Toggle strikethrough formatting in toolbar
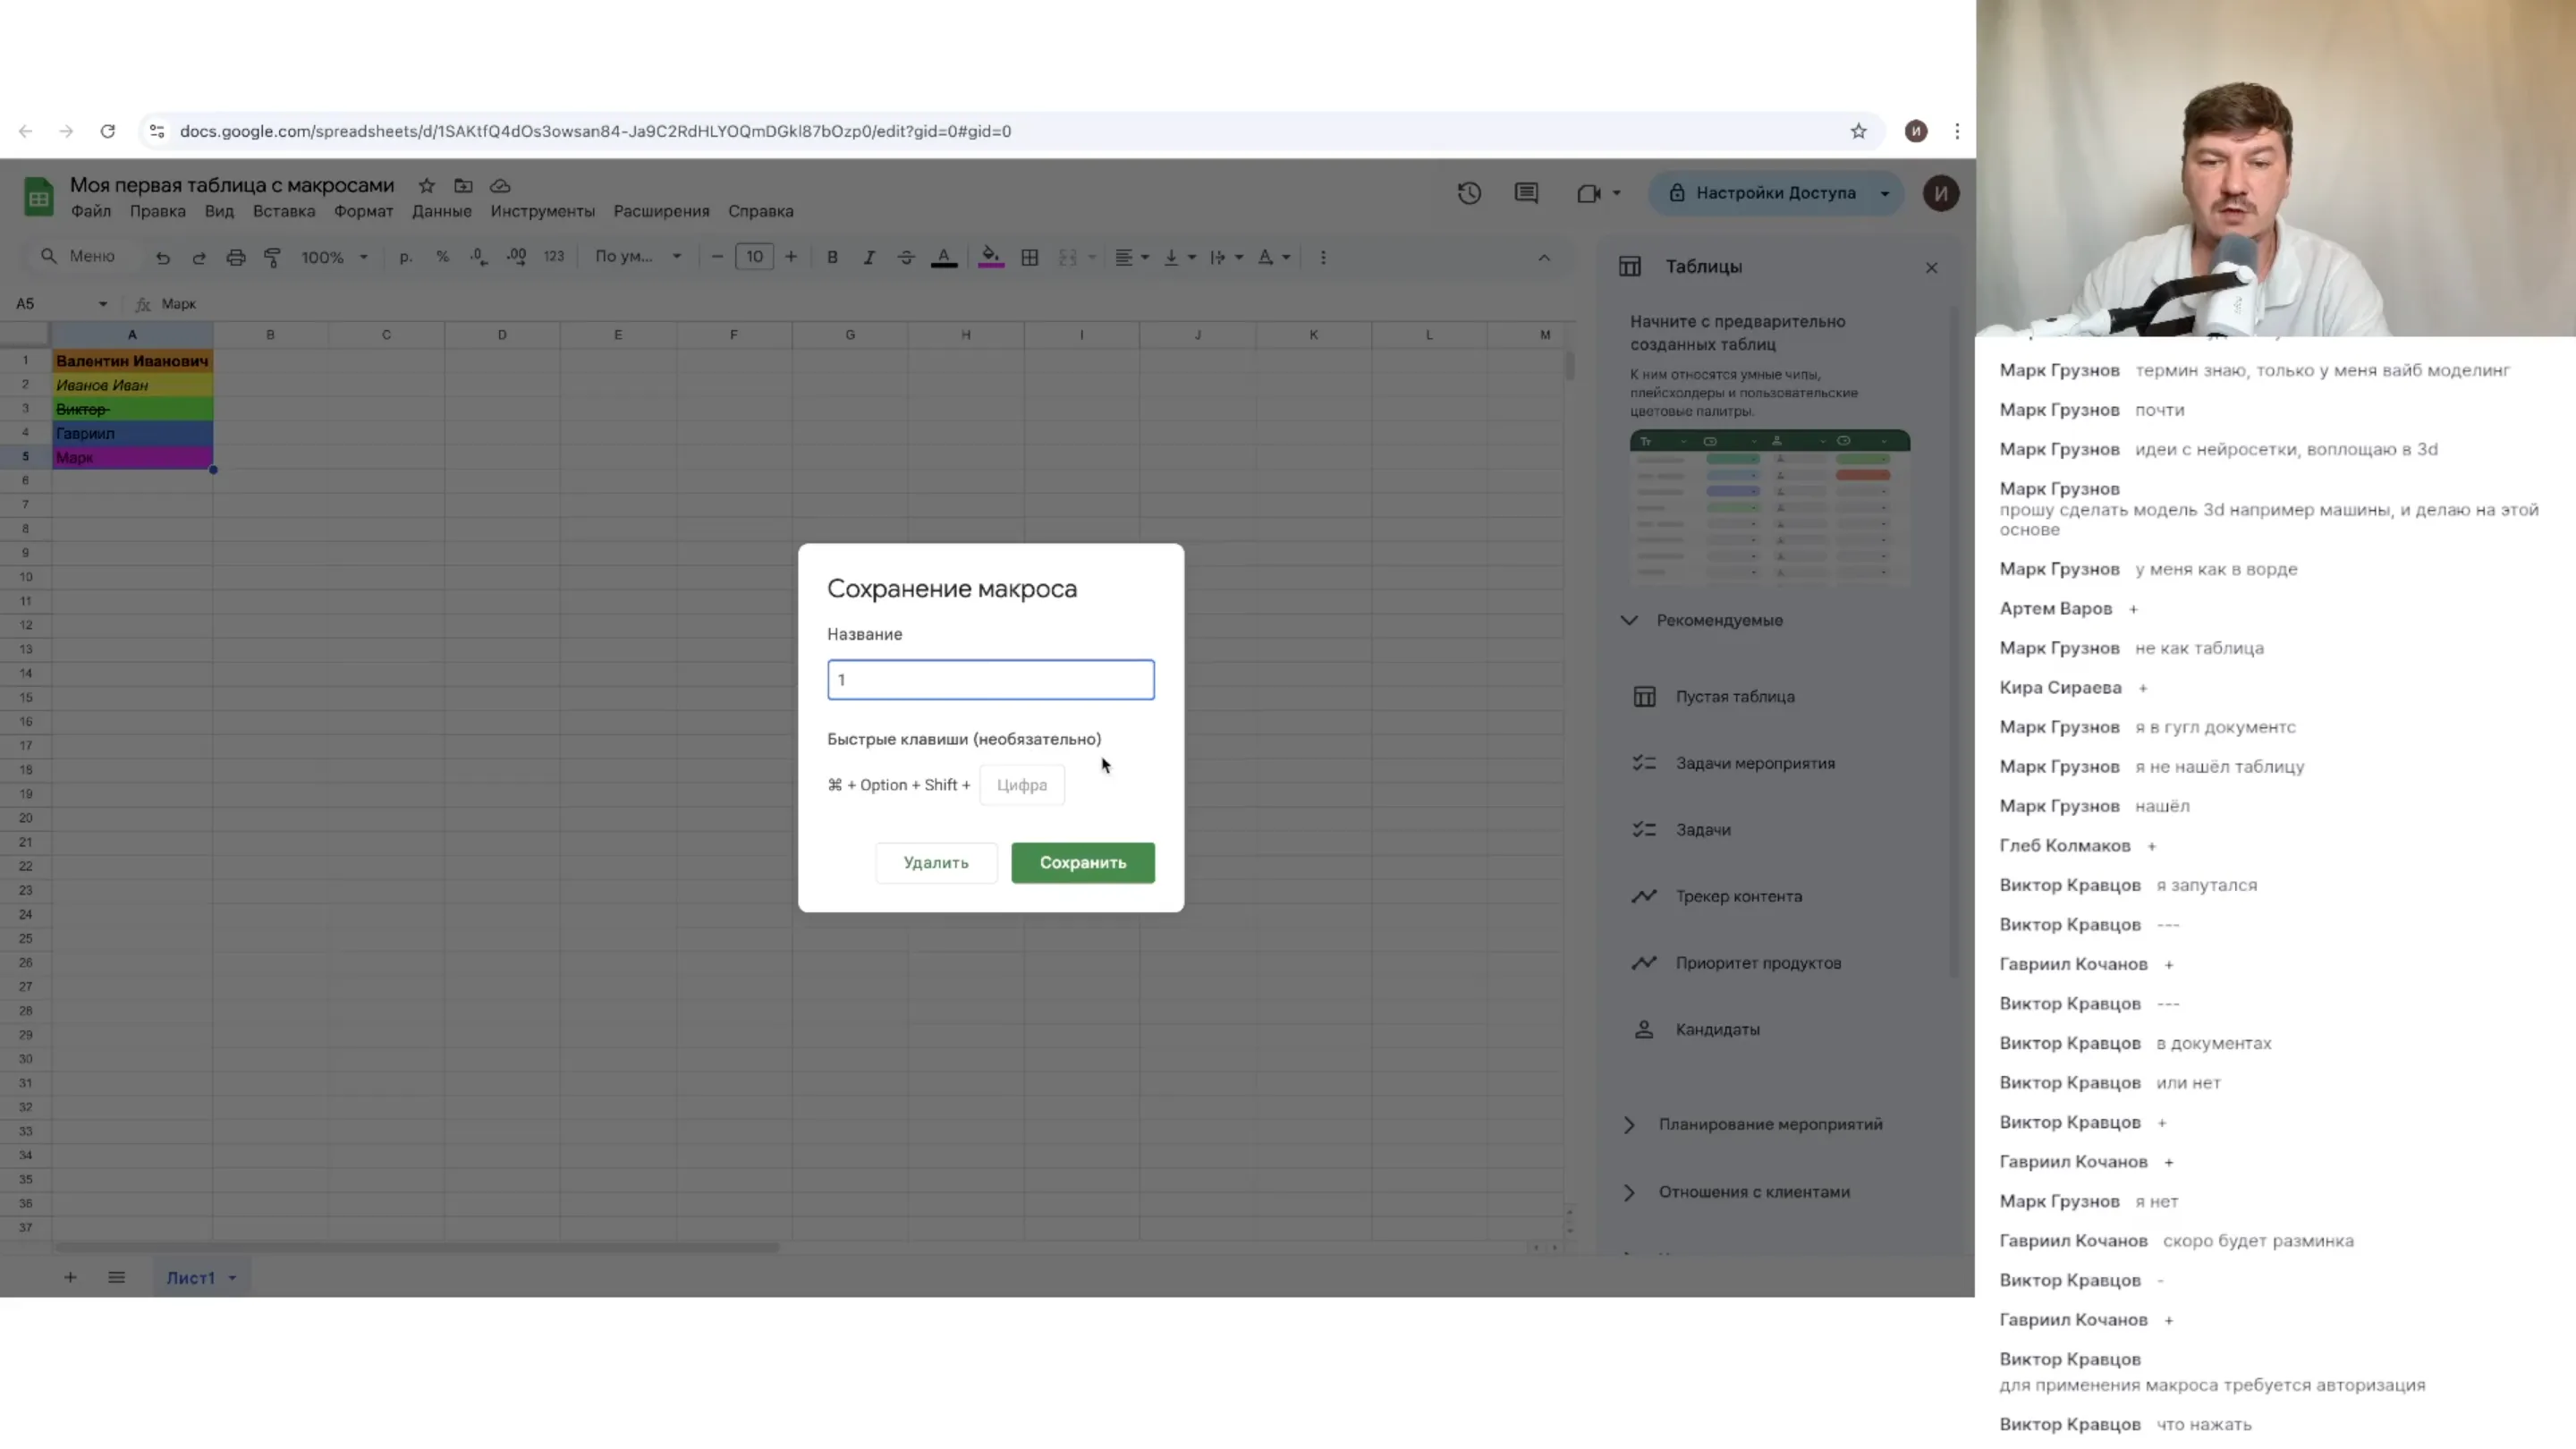The height and width of the screenshot is (1449, 2576). pyautogui.click(x=906, y=257)
